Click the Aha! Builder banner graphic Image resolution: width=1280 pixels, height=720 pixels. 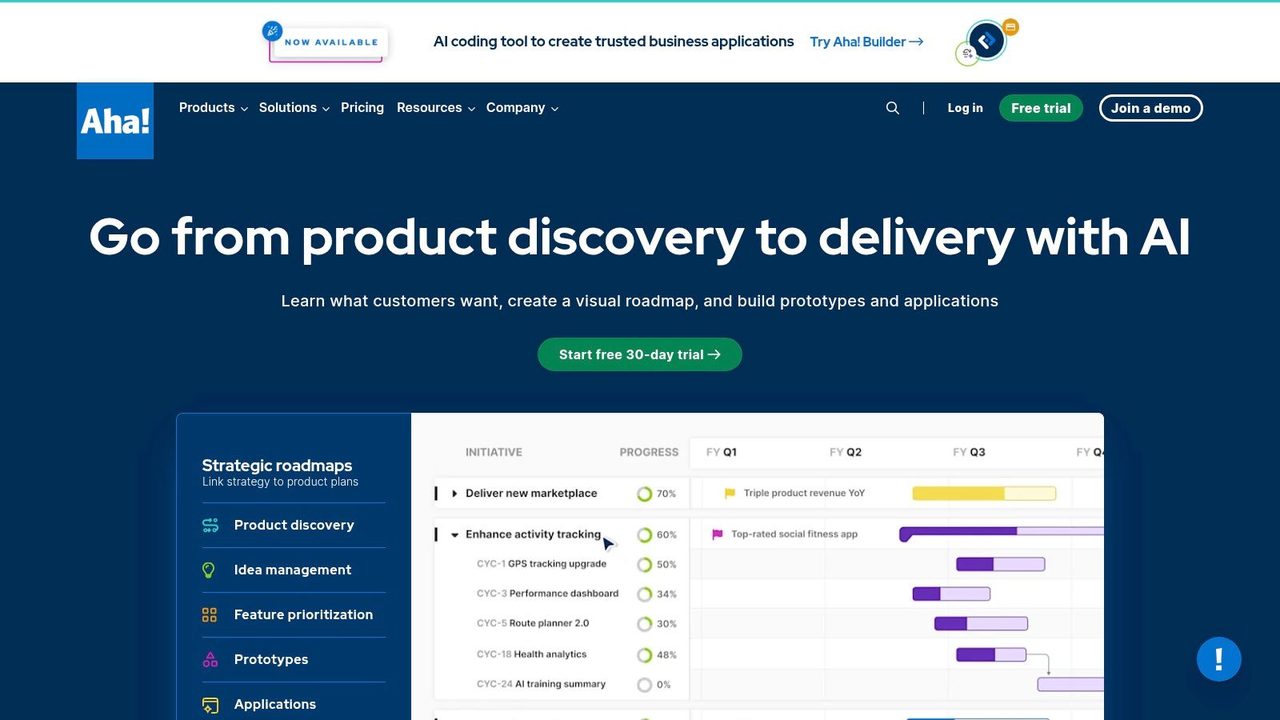987,42
